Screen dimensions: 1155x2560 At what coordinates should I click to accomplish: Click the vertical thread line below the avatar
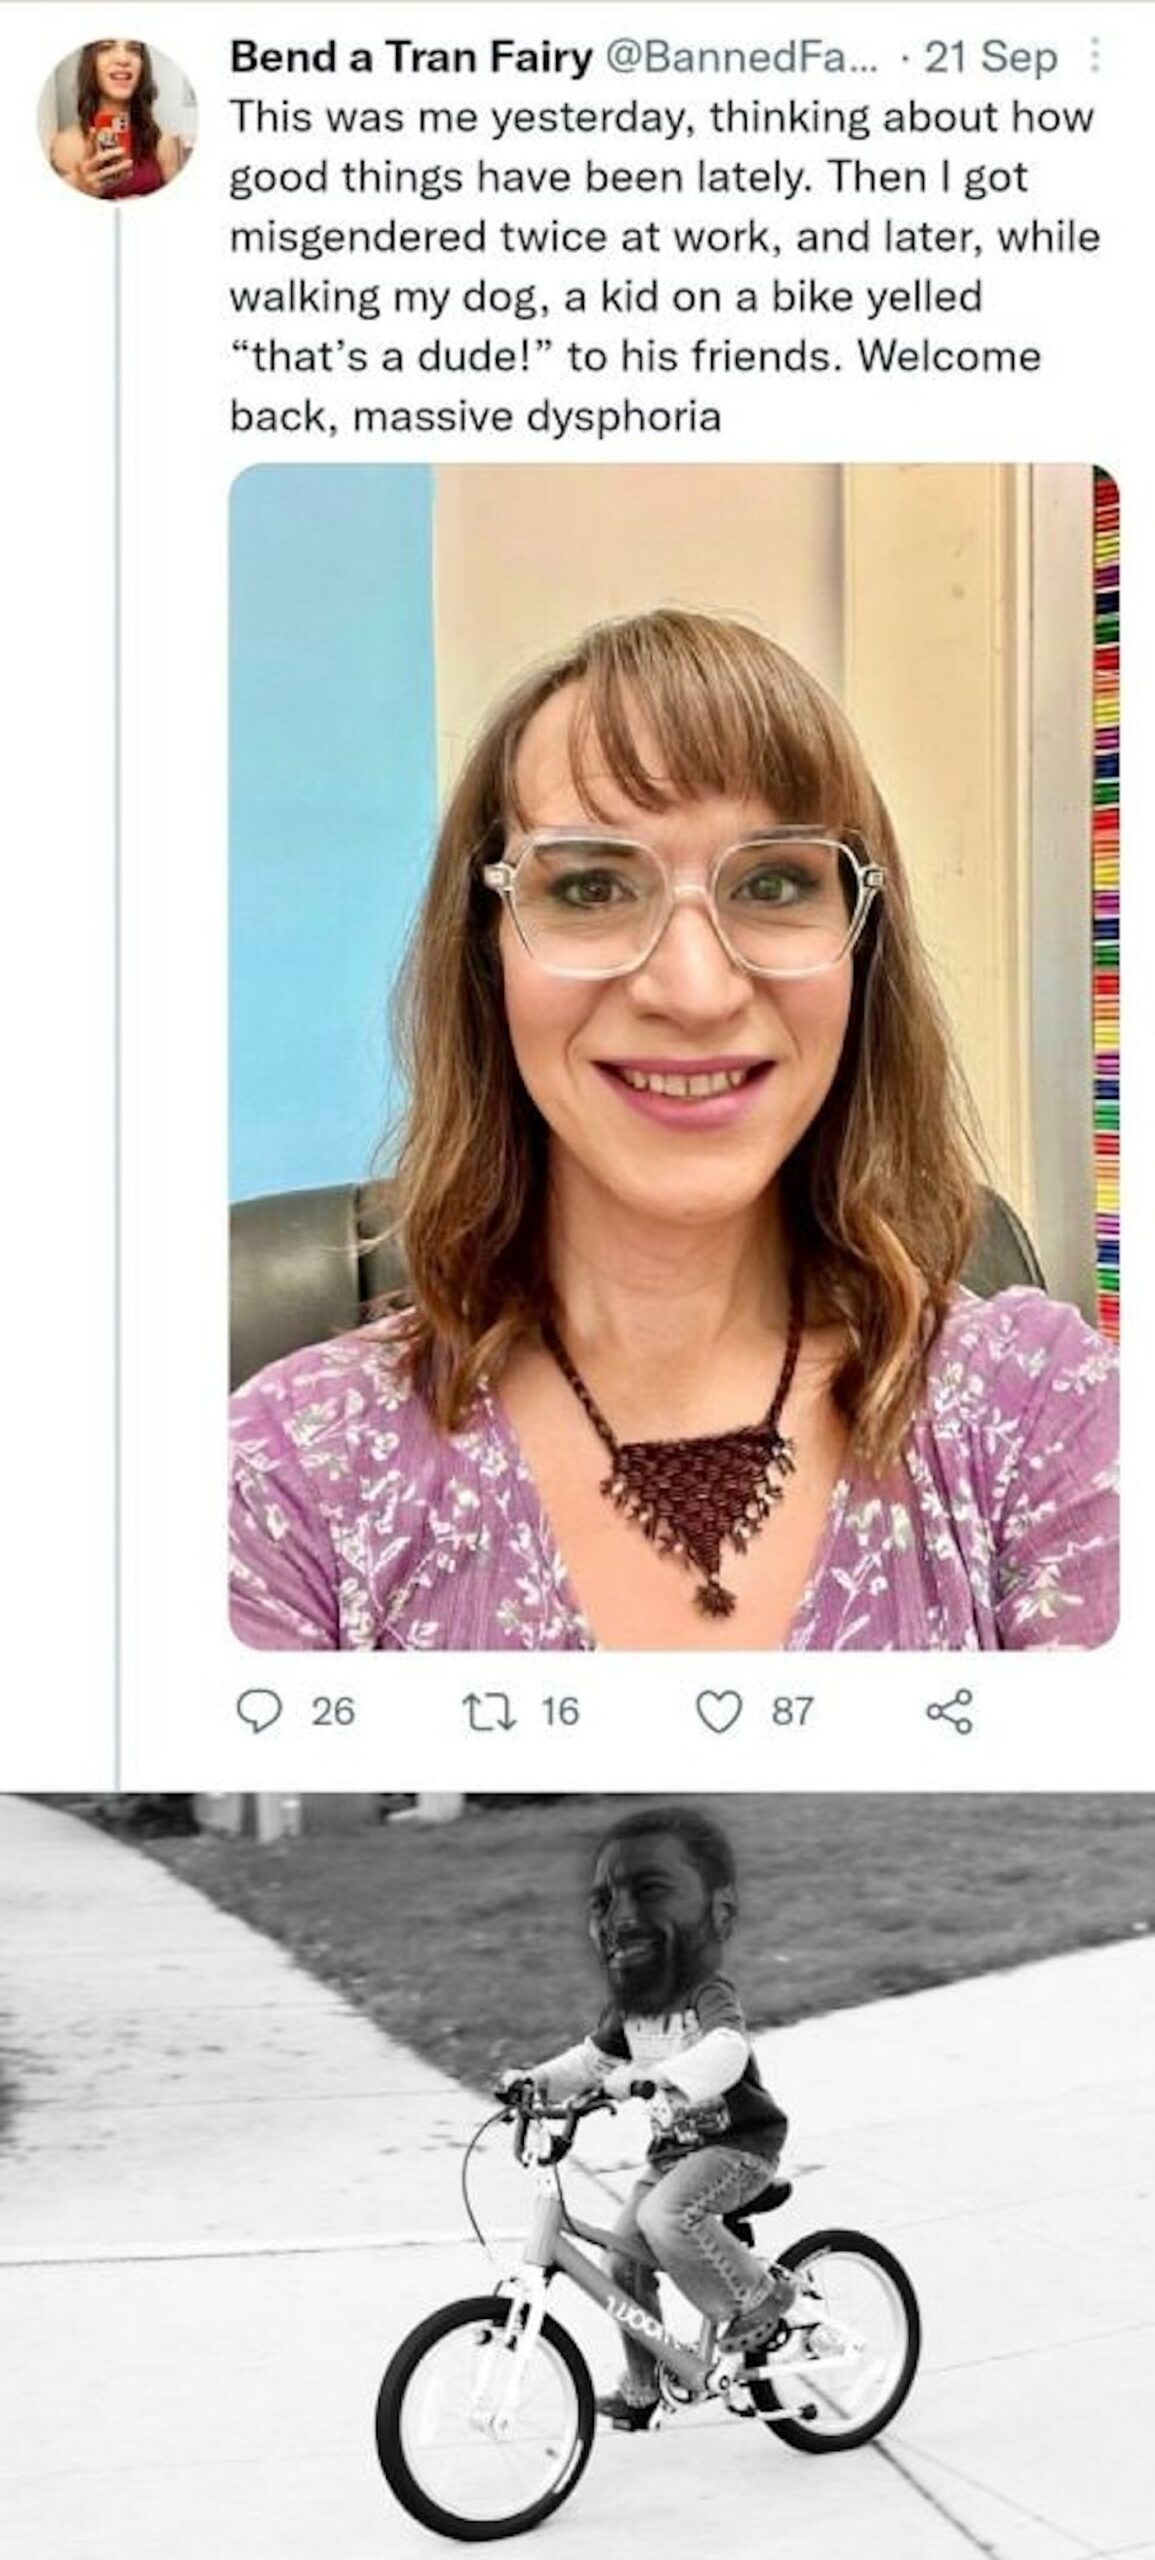click(117, 1000)
